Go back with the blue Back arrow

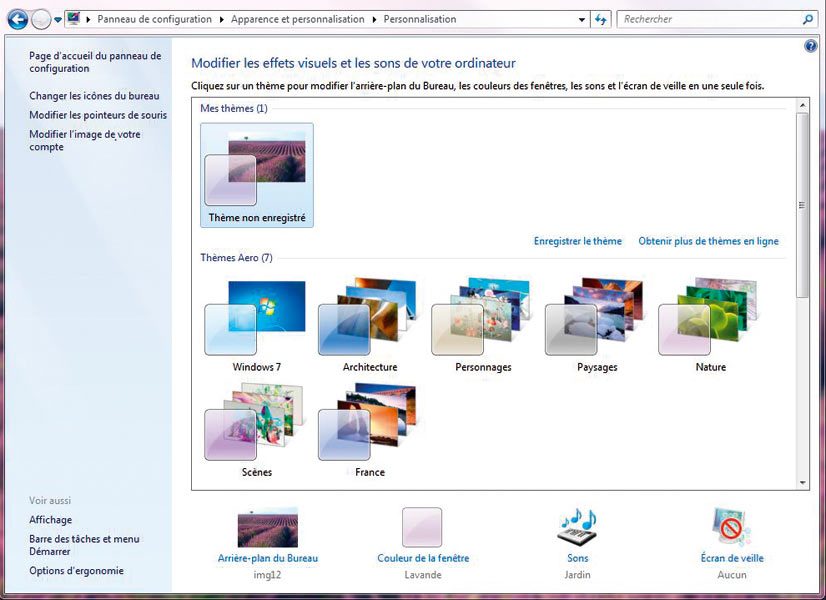click(17, 20)
